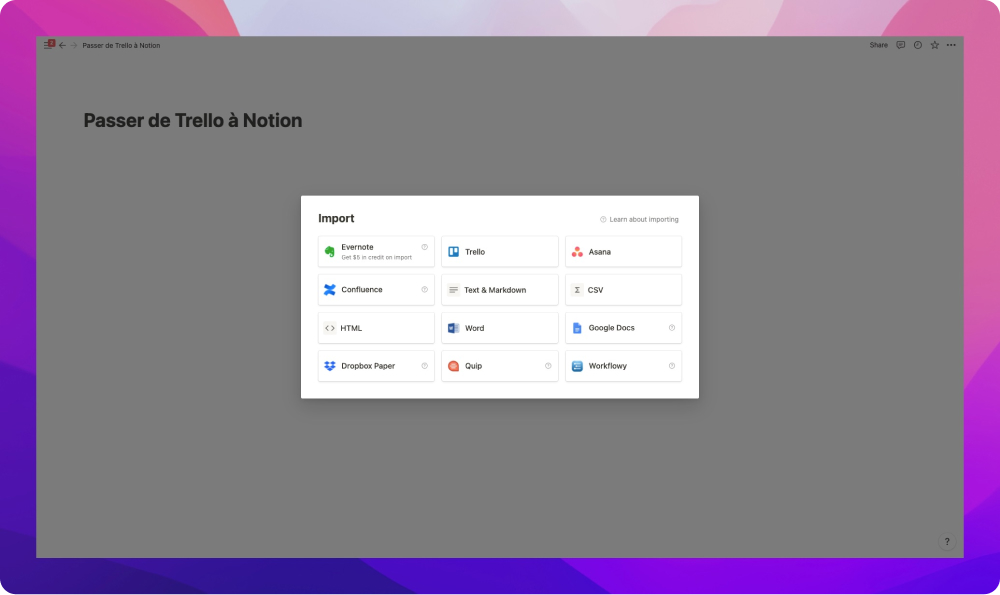Select the Trello import option

point(499,251)
